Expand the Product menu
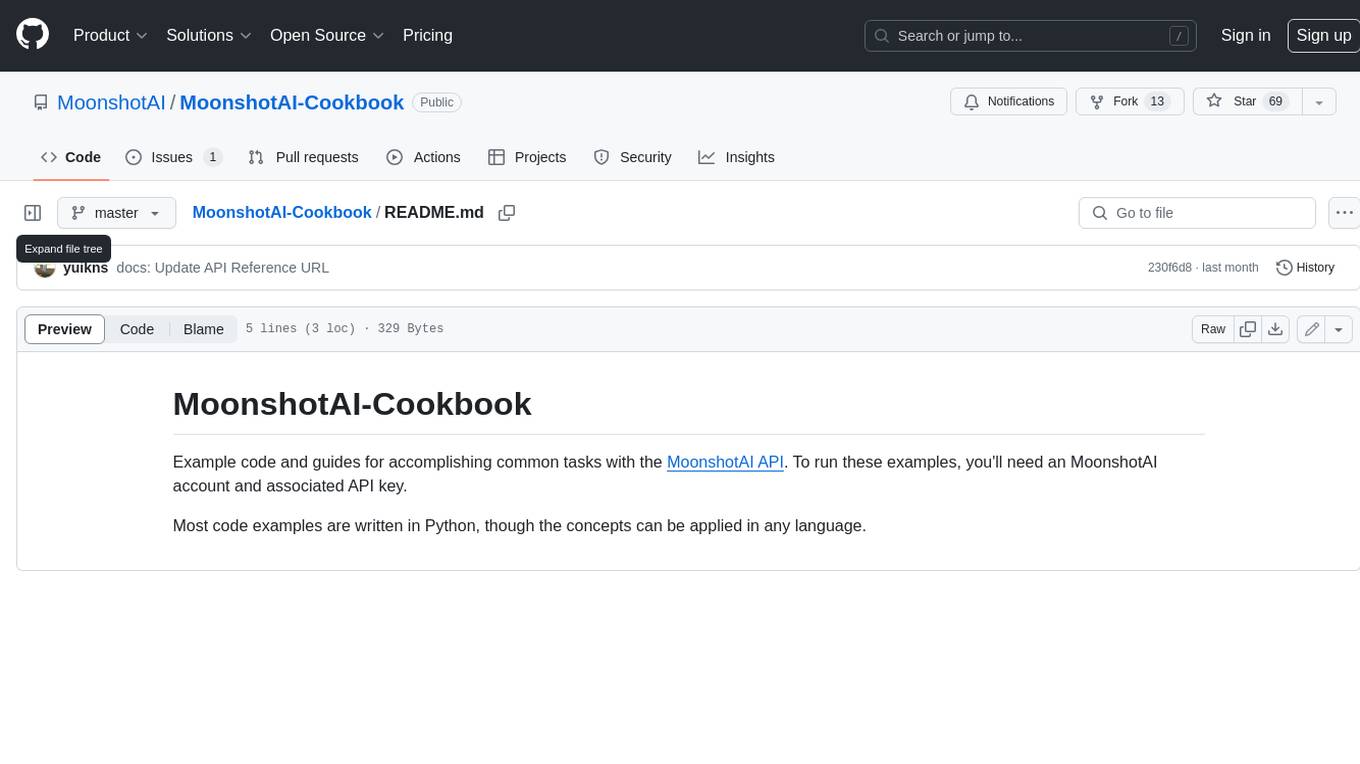1360x764 pixels. [110, 35]
